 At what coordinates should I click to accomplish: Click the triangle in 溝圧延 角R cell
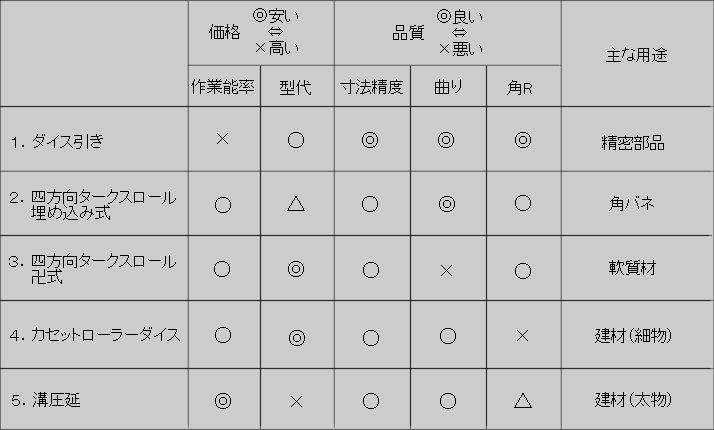(522, 400)
